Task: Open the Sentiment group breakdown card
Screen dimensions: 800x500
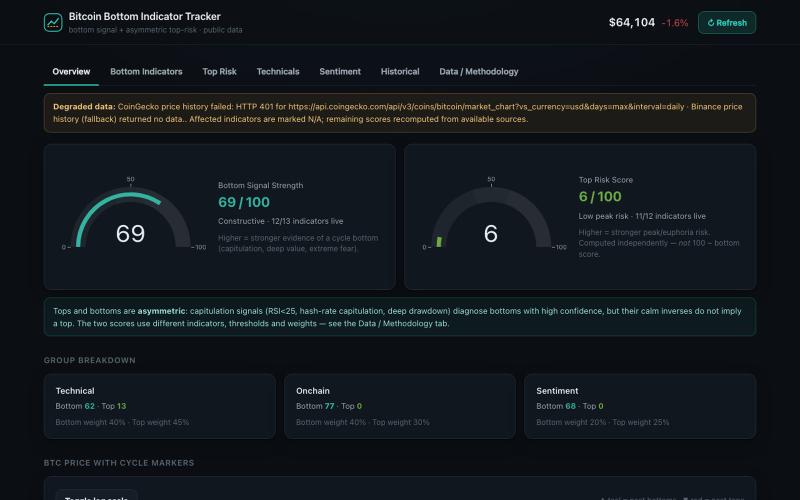Action: [640, 406]
